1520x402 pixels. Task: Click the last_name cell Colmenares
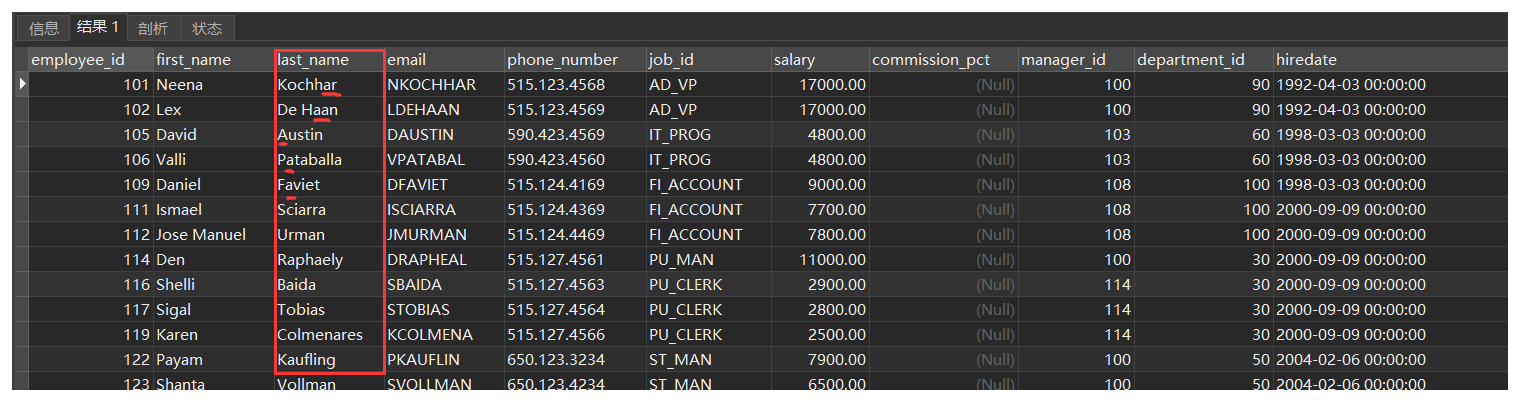pos(320,335)
